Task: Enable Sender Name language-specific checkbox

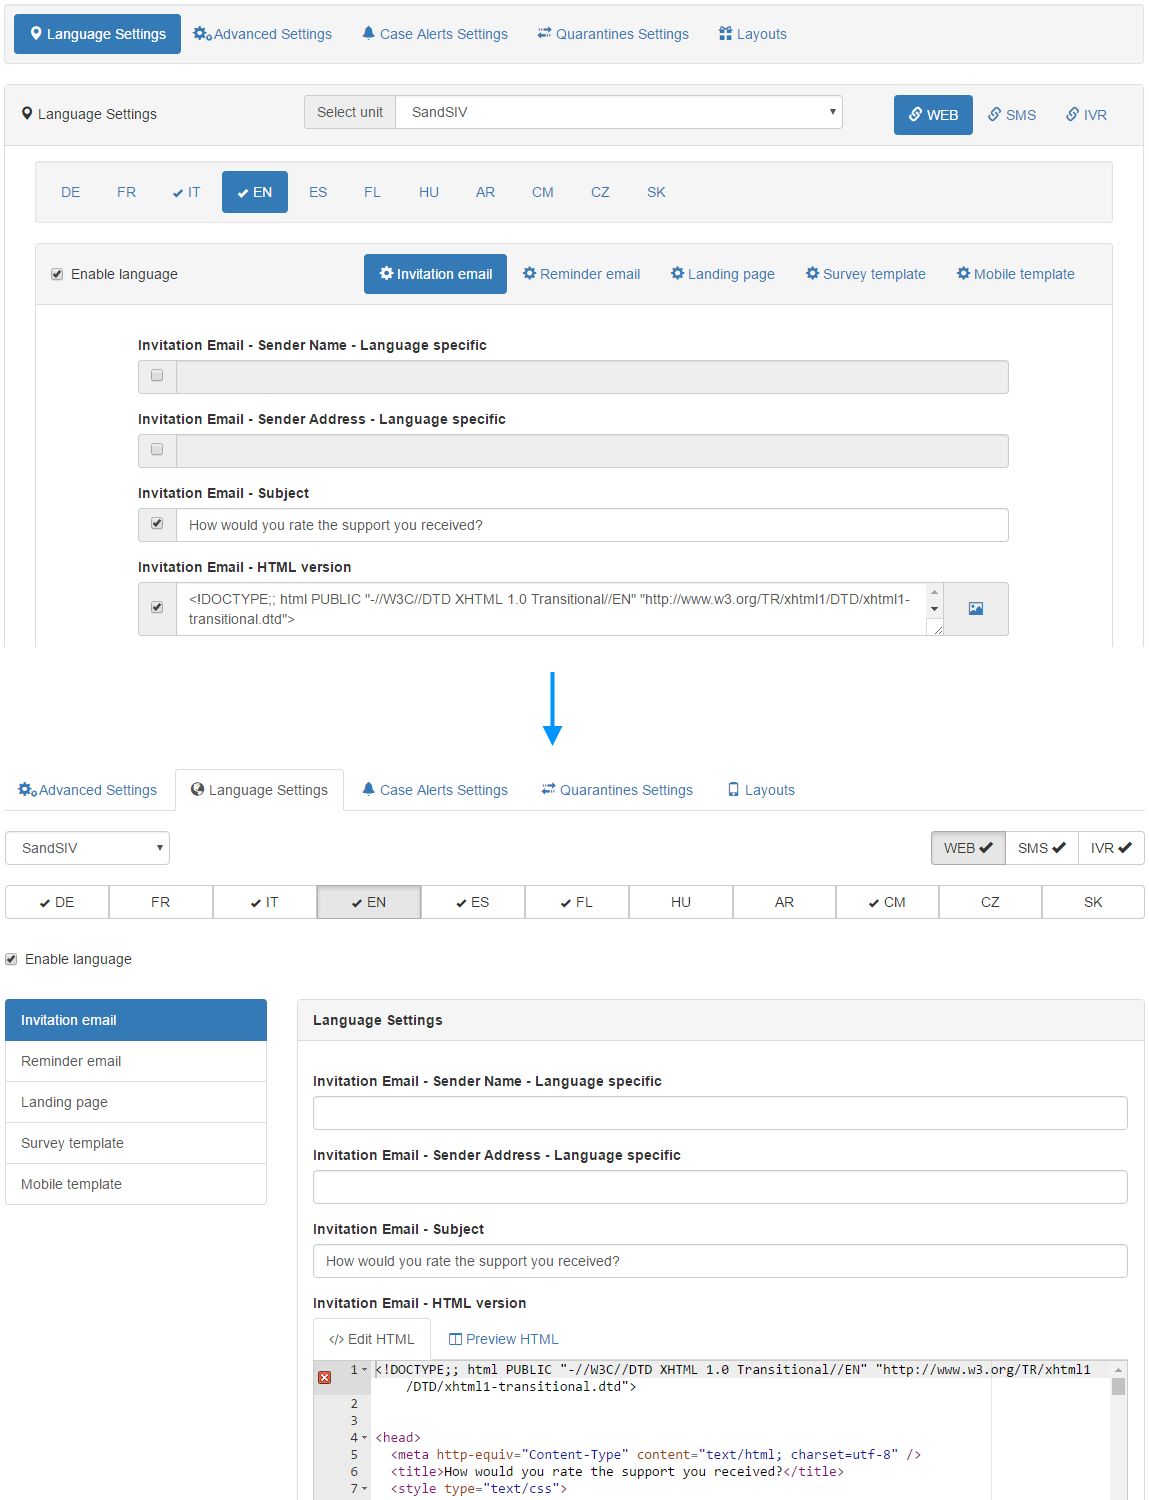Action: pos(157,376)
